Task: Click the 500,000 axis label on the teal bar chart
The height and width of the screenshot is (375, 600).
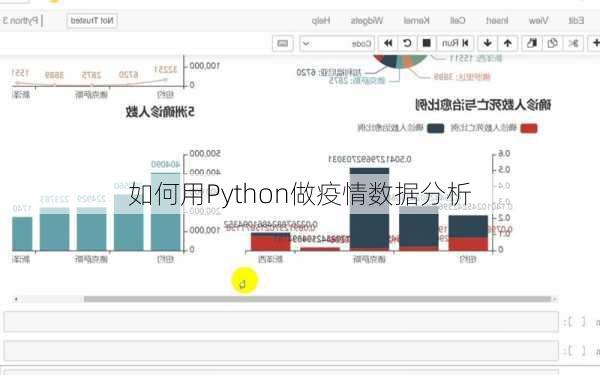Action: (x=205, y=153)
